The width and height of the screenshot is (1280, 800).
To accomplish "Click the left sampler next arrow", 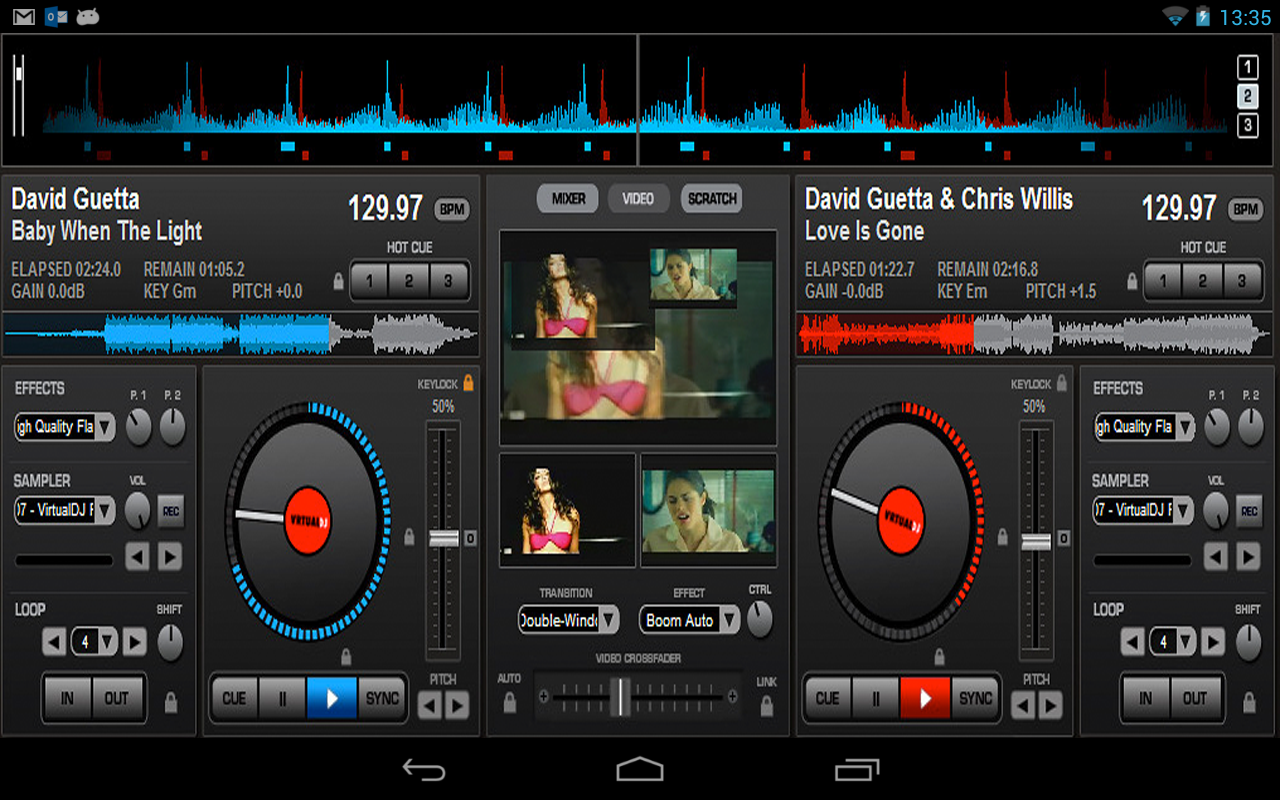I will point(170,556).
